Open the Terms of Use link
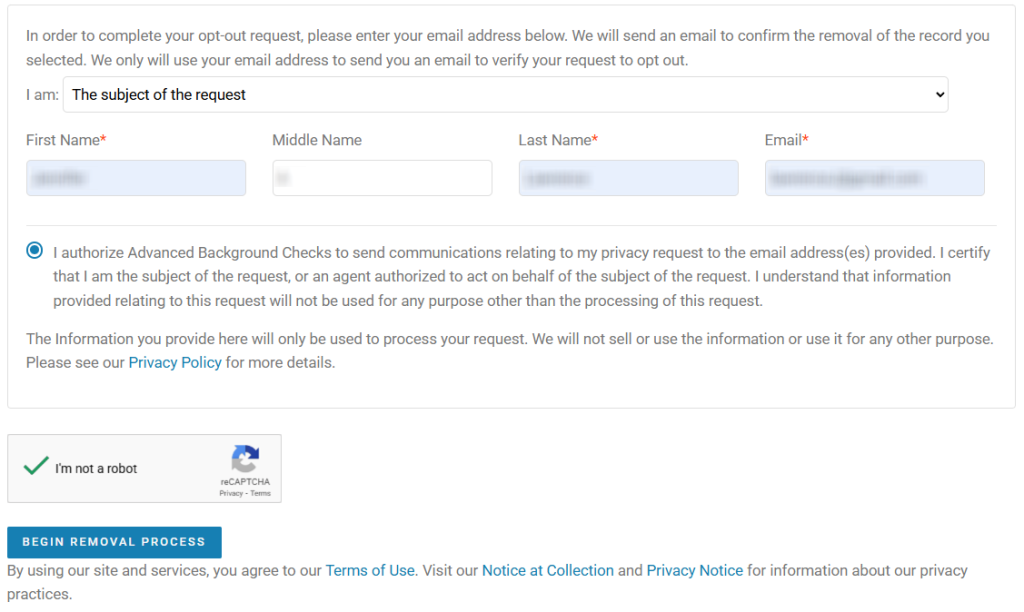The width and height of the screenshot is (1024, 612). point(370,571)
